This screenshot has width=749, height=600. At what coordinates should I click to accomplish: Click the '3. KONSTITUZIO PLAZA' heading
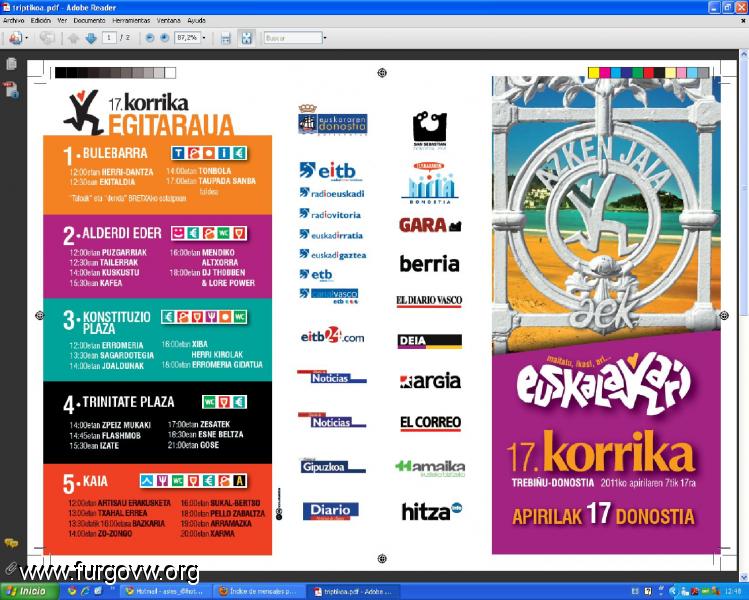(107, 322)
